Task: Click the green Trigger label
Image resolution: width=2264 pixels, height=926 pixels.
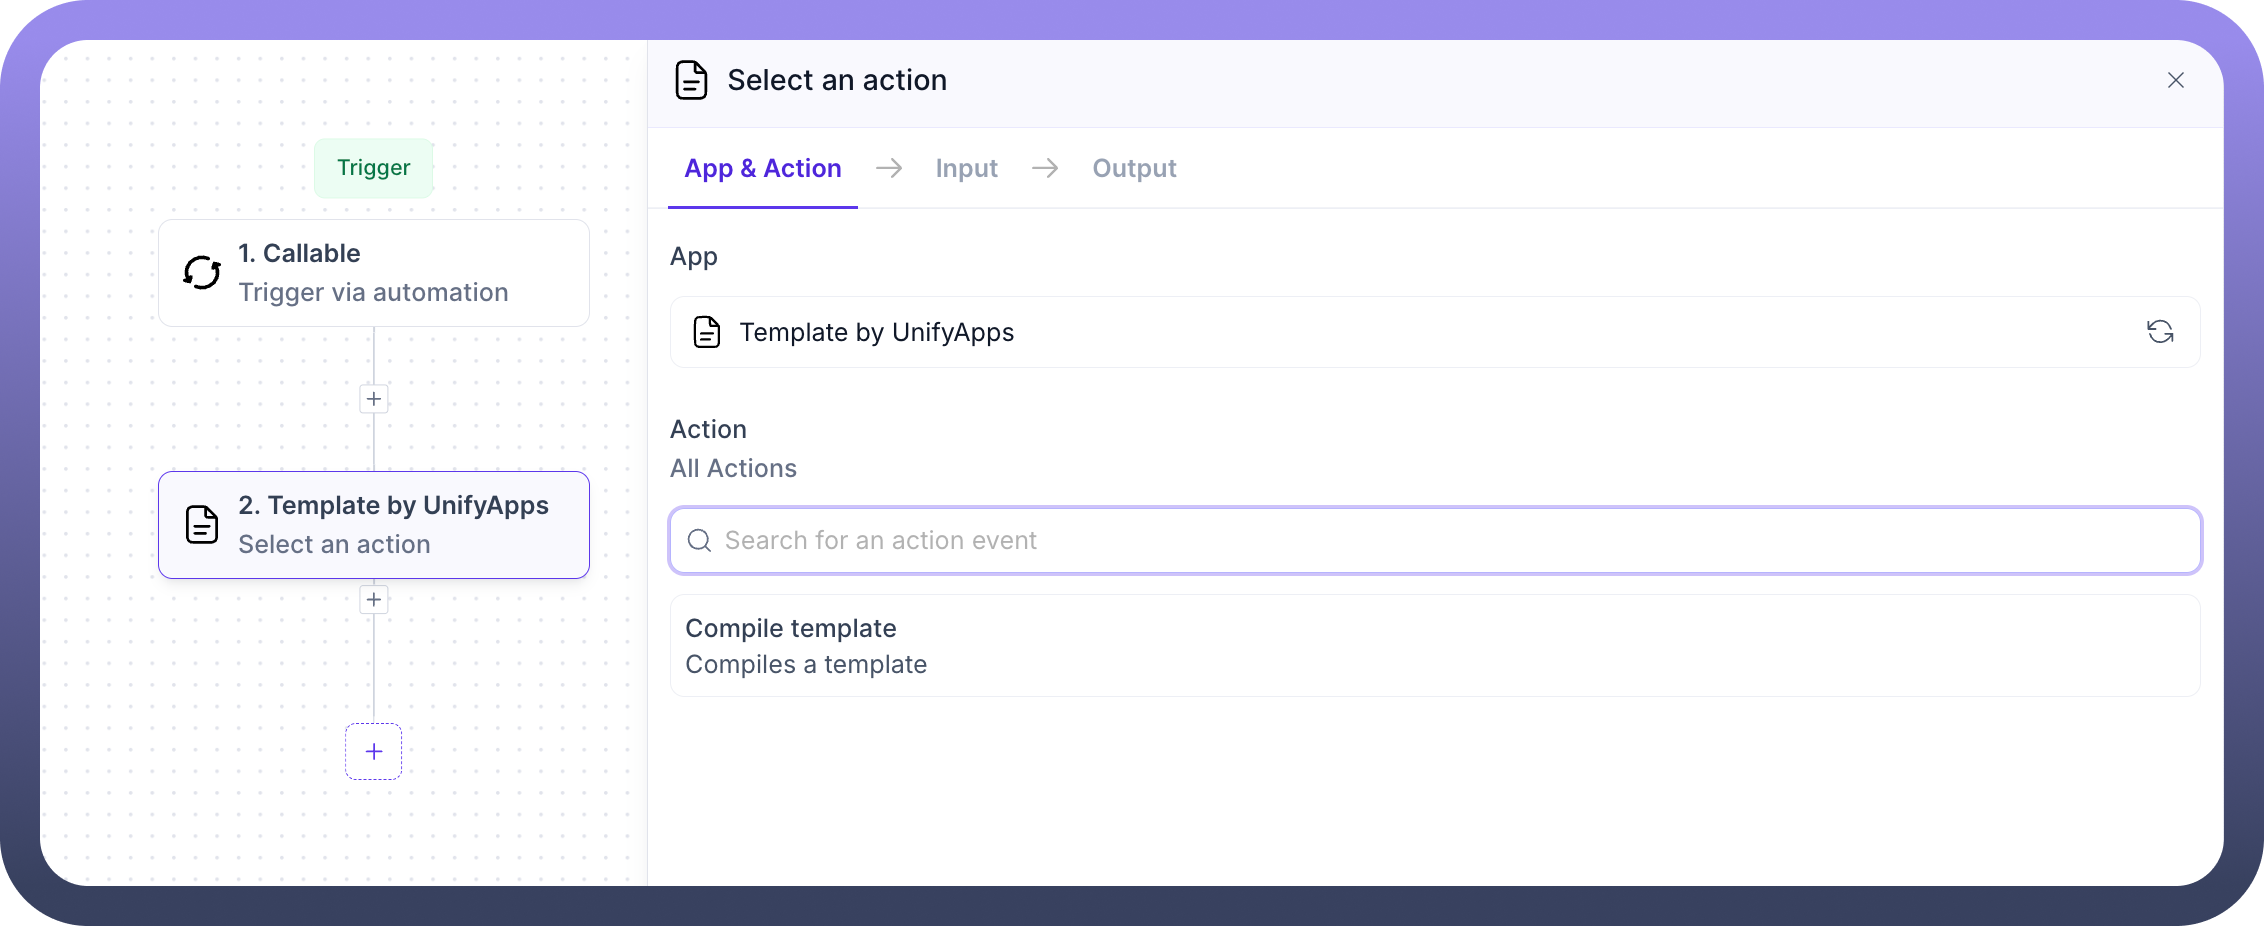Action: click(x=374, y=168)
